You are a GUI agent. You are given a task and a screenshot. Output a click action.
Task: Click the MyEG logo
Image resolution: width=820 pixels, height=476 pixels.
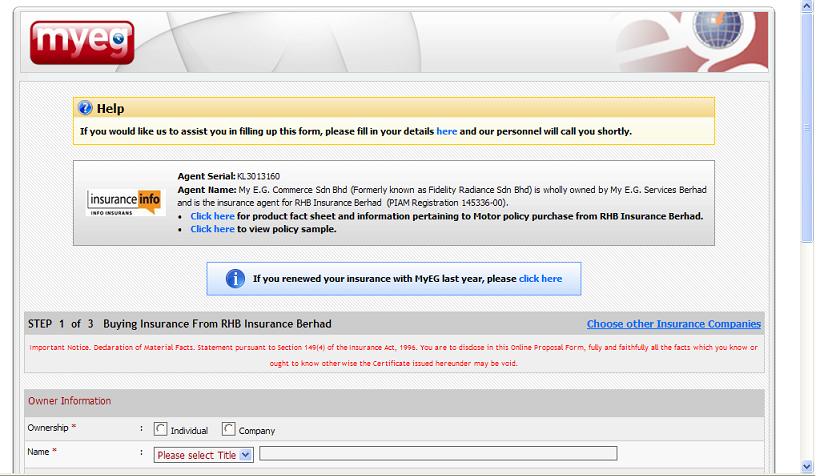82,42
